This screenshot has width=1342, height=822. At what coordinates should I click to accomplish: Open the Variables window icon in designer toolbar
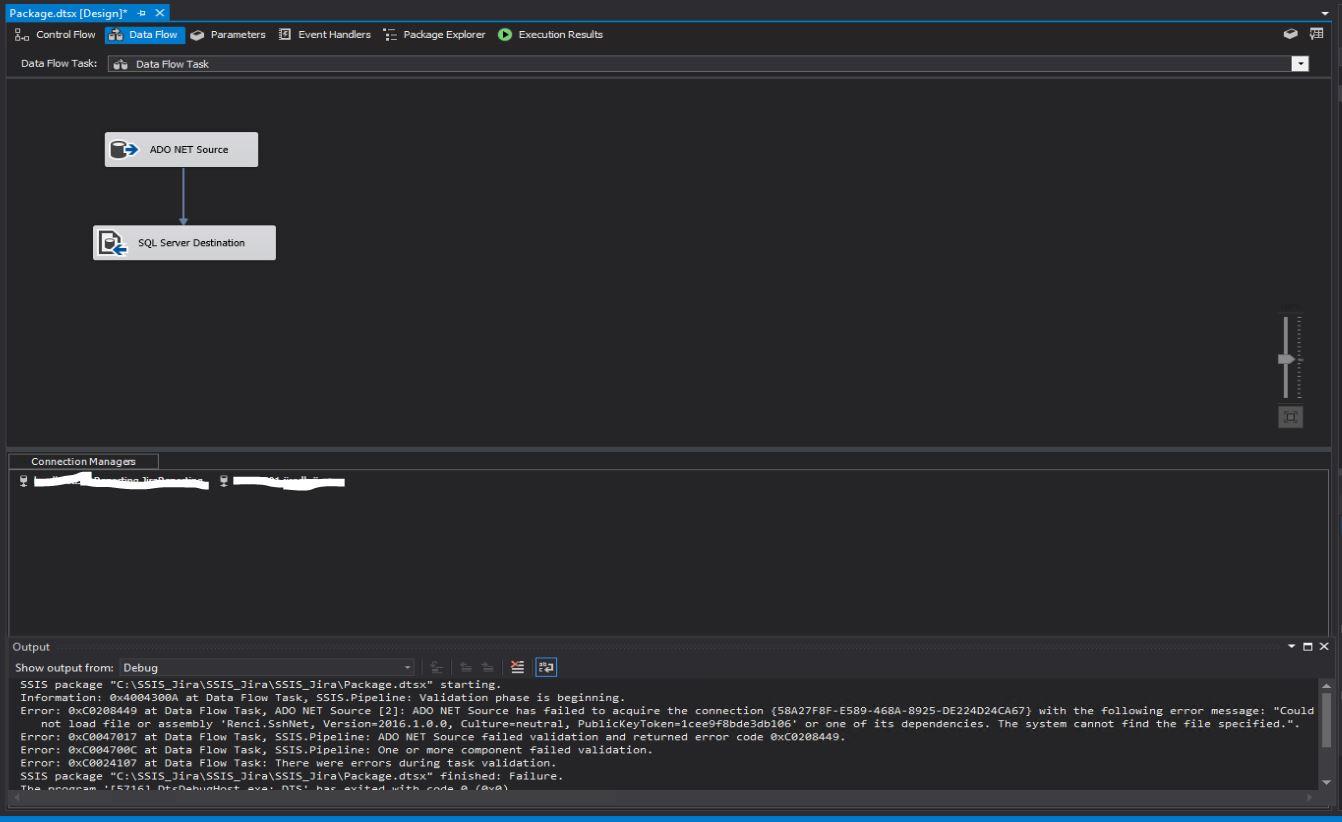click(x=1291, y=34)
